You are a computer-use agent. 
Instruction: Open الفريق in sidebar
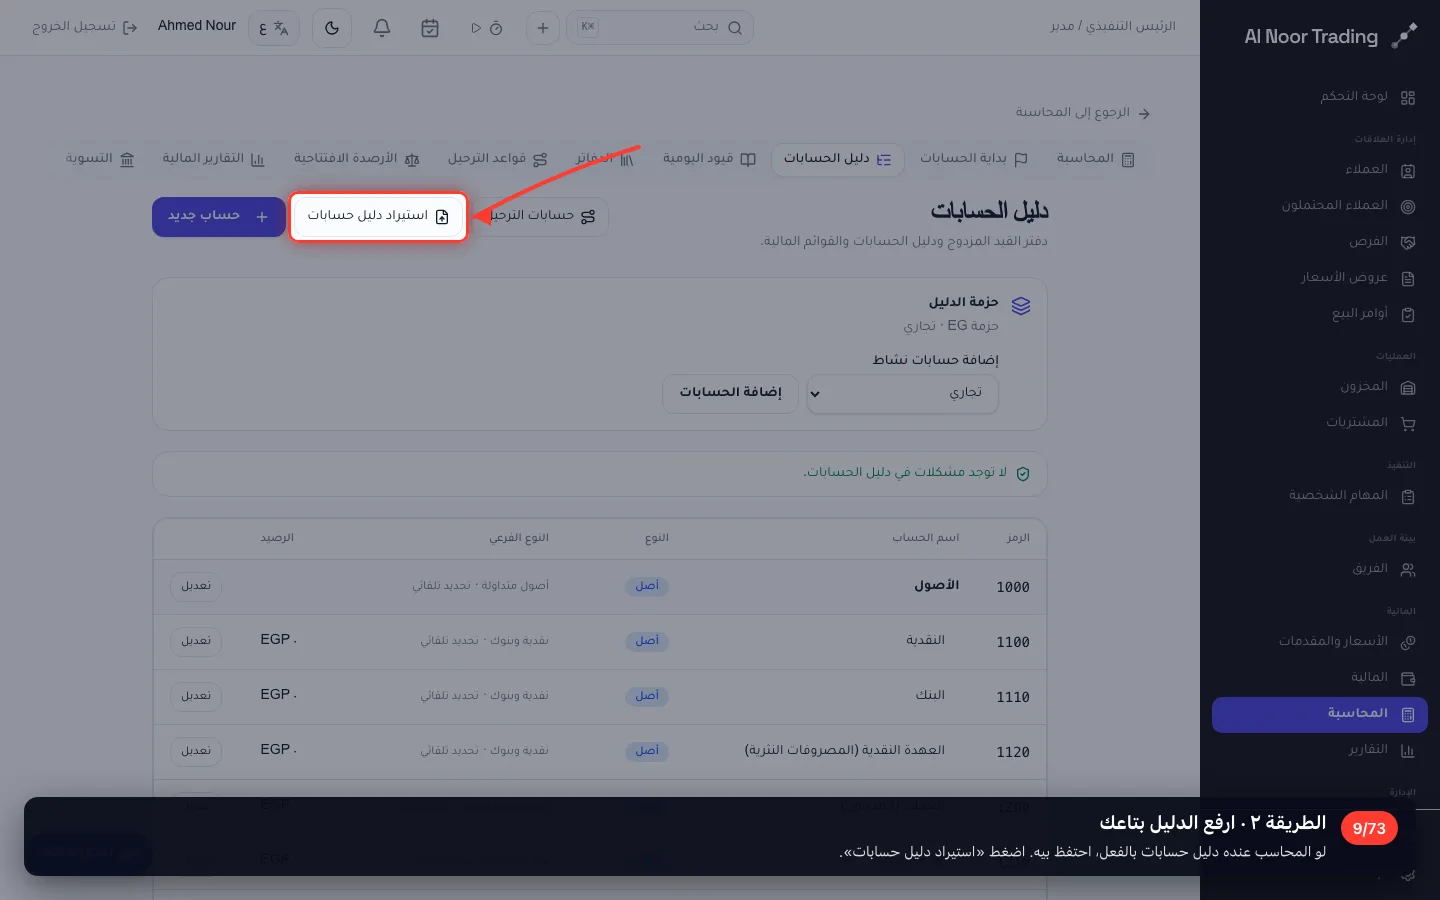coord(1320,569)
